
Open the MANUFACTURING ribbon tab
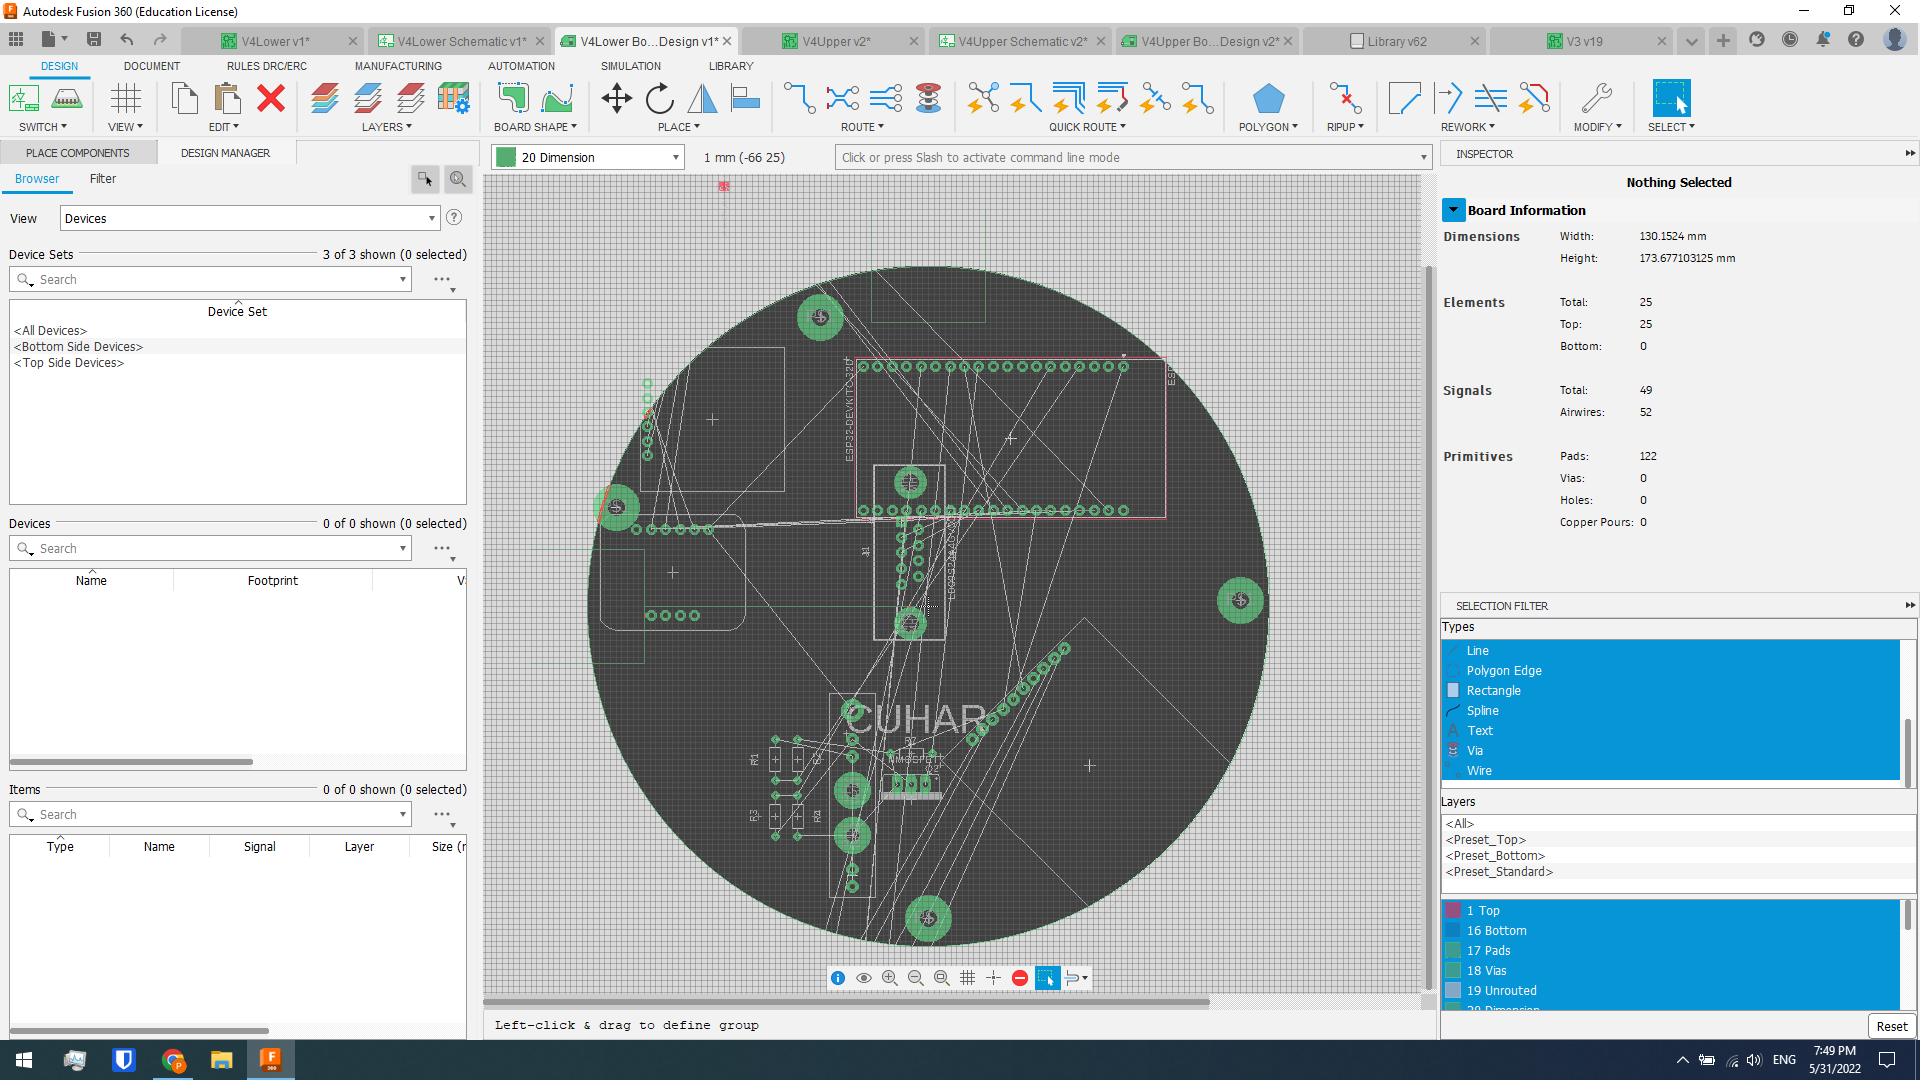398,66
